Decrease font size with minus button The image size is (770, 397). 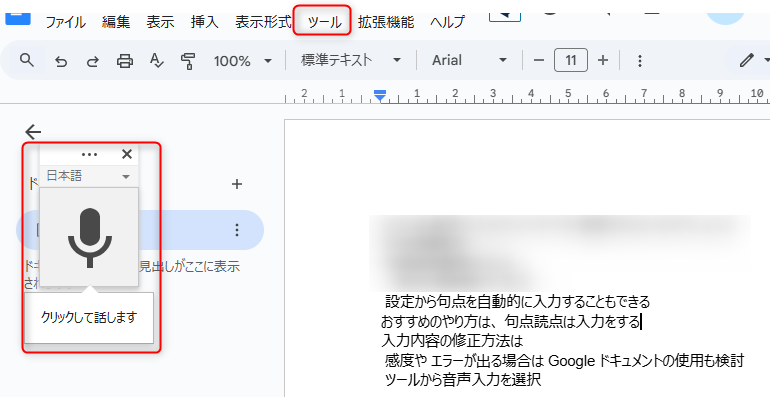539,60
